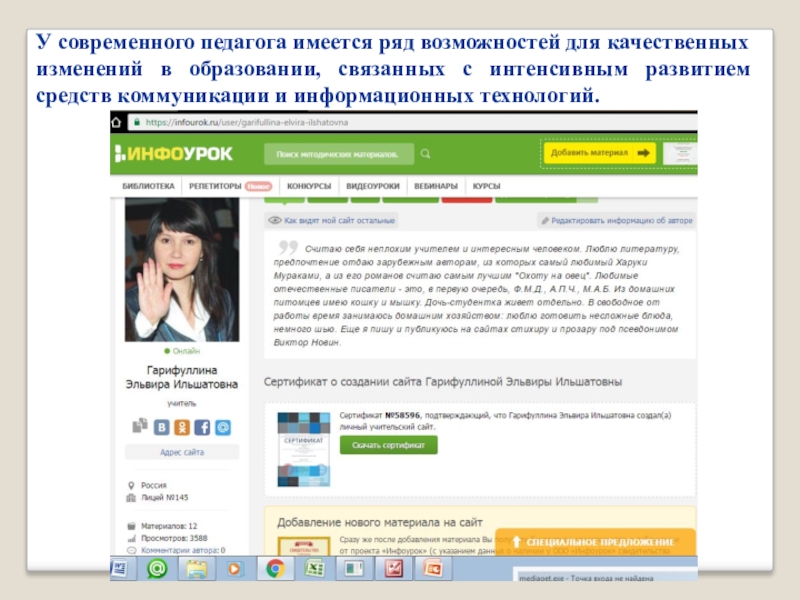Click the Добавить материал button
This screenshot has width=800, height=600.
tap(600, 153)
